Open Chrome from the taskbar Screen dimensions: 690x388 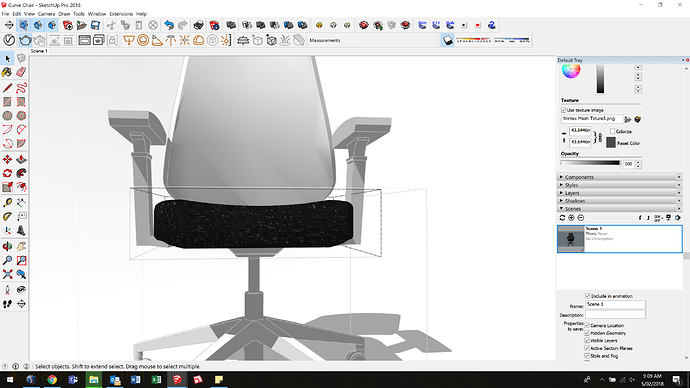[x=52, y=379]
